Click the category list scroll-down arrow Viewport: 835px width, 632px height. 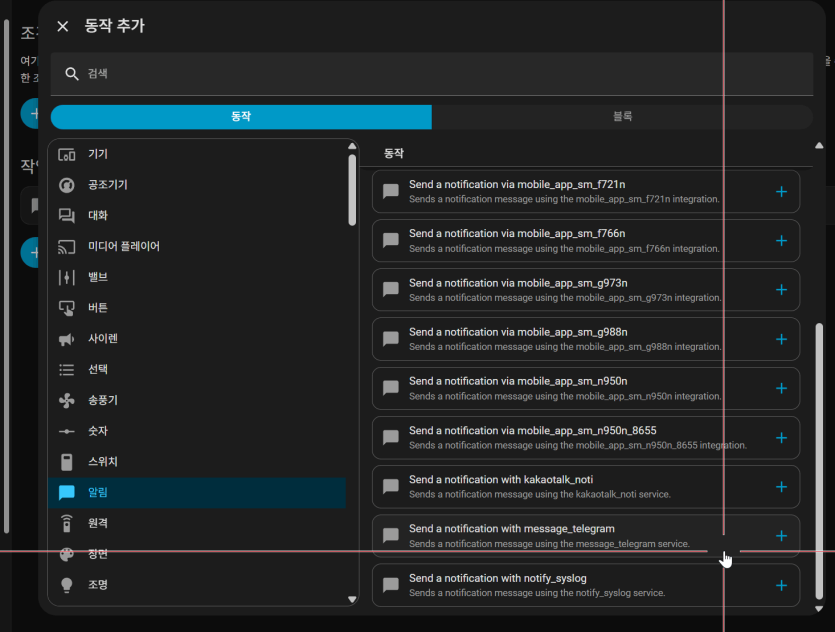[352, 600]
